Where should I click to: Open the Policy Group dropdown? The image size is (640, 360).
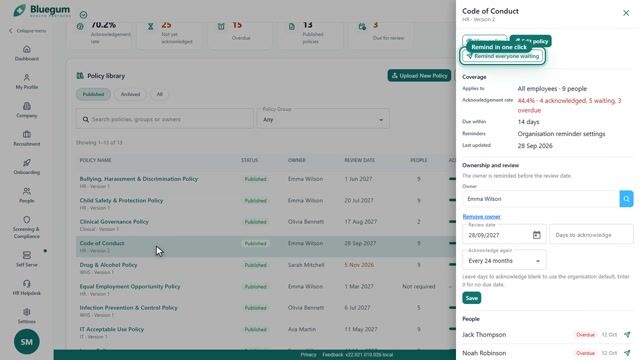[323, 120]
